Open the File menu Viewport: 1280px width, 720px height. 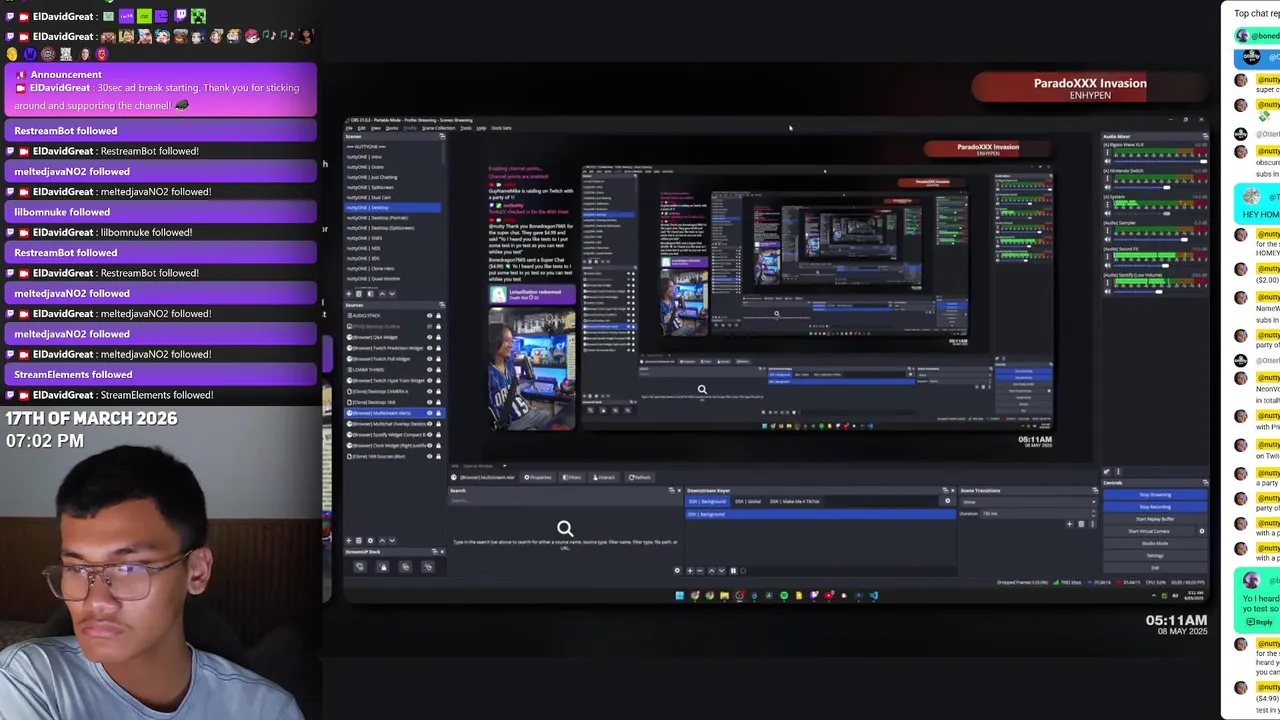tap(349, 128)
